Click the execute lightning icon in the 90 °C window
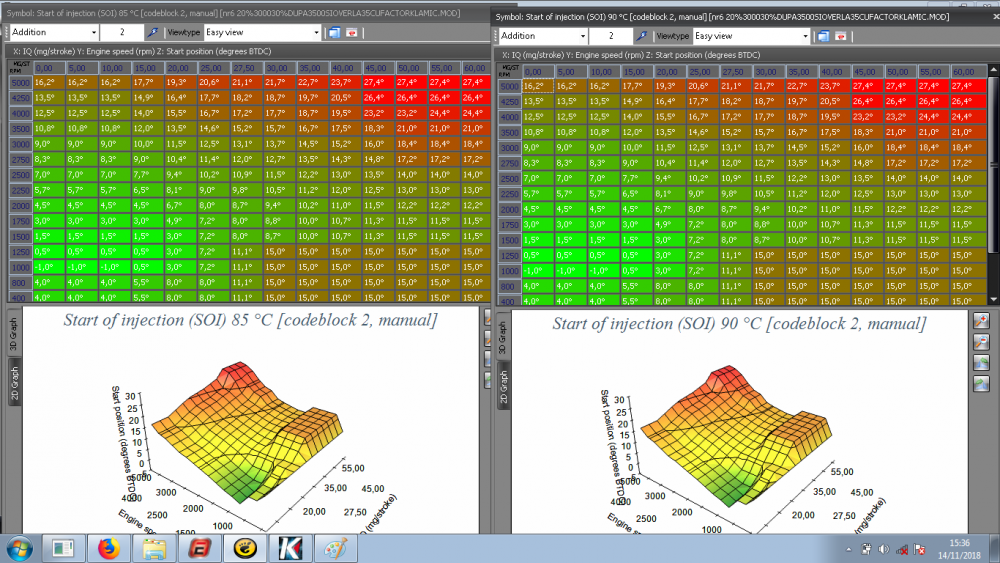 point(642,36)
